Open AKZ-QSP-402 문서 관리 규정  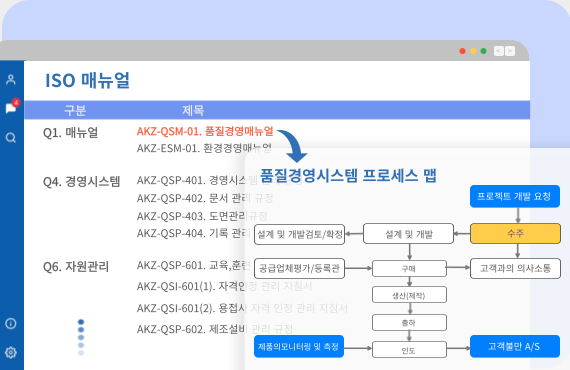[x=205, y=198]
